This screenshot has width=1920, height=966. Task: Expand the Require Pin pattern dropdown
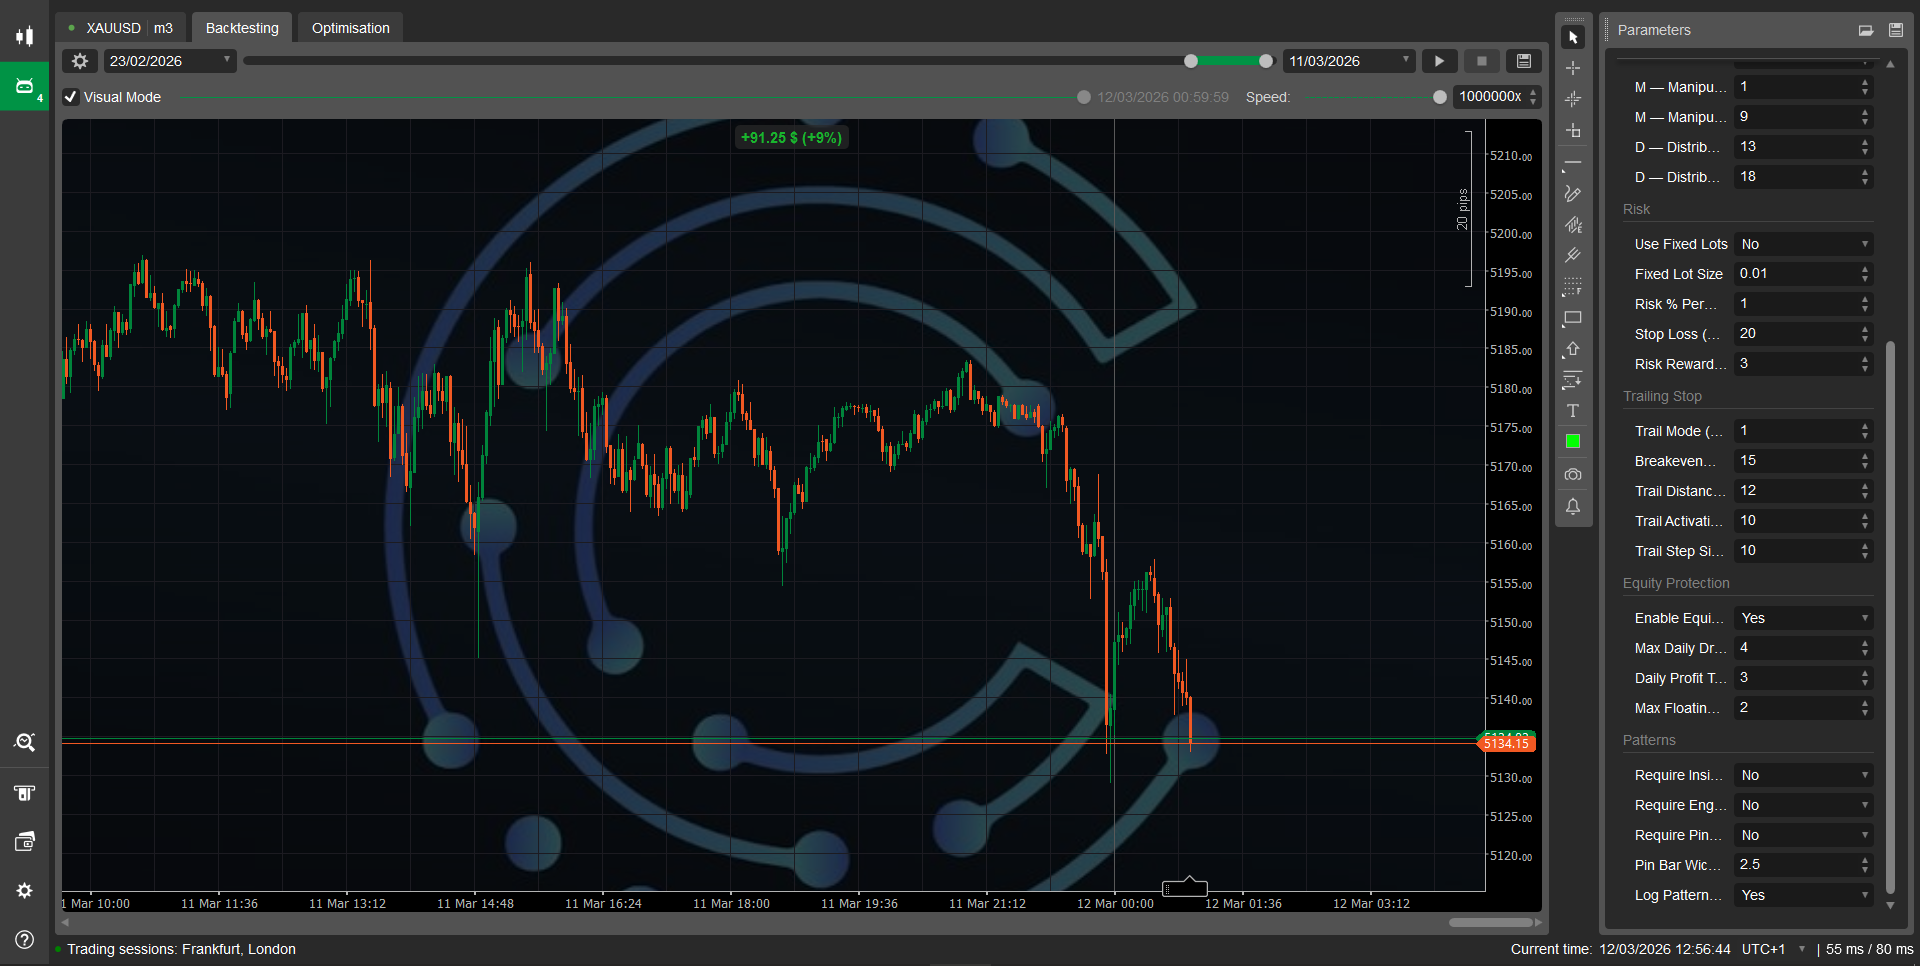pyautogui.click(x=1803, y=835)
